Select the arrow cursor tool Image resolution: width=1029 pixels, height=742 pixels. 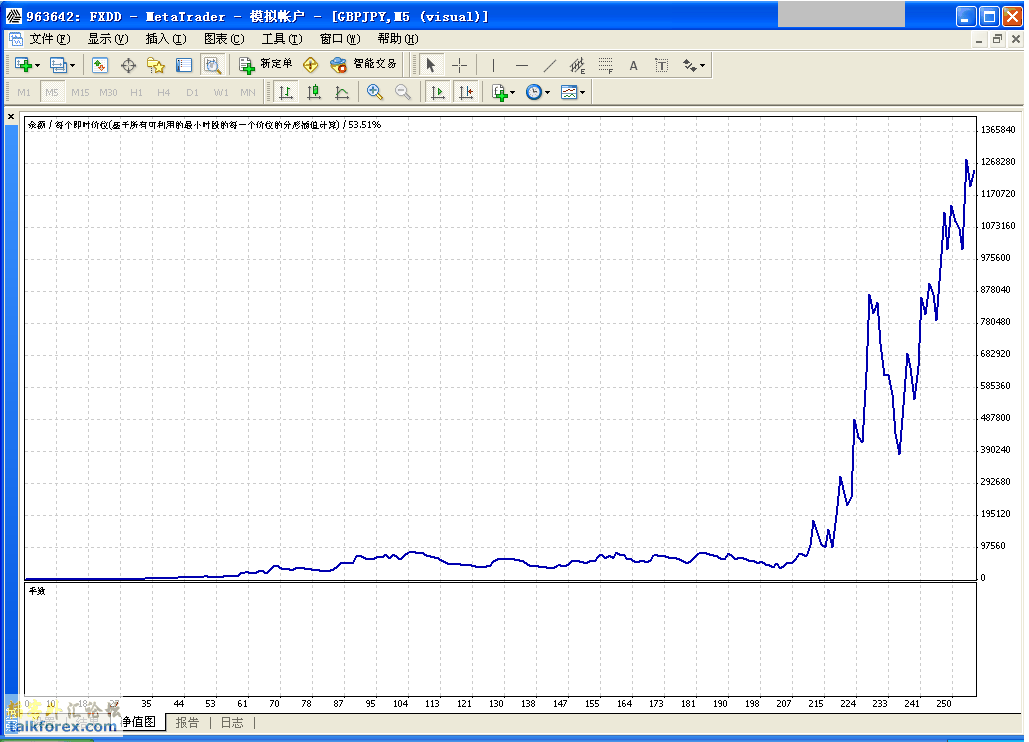click(x=430, y=65)
